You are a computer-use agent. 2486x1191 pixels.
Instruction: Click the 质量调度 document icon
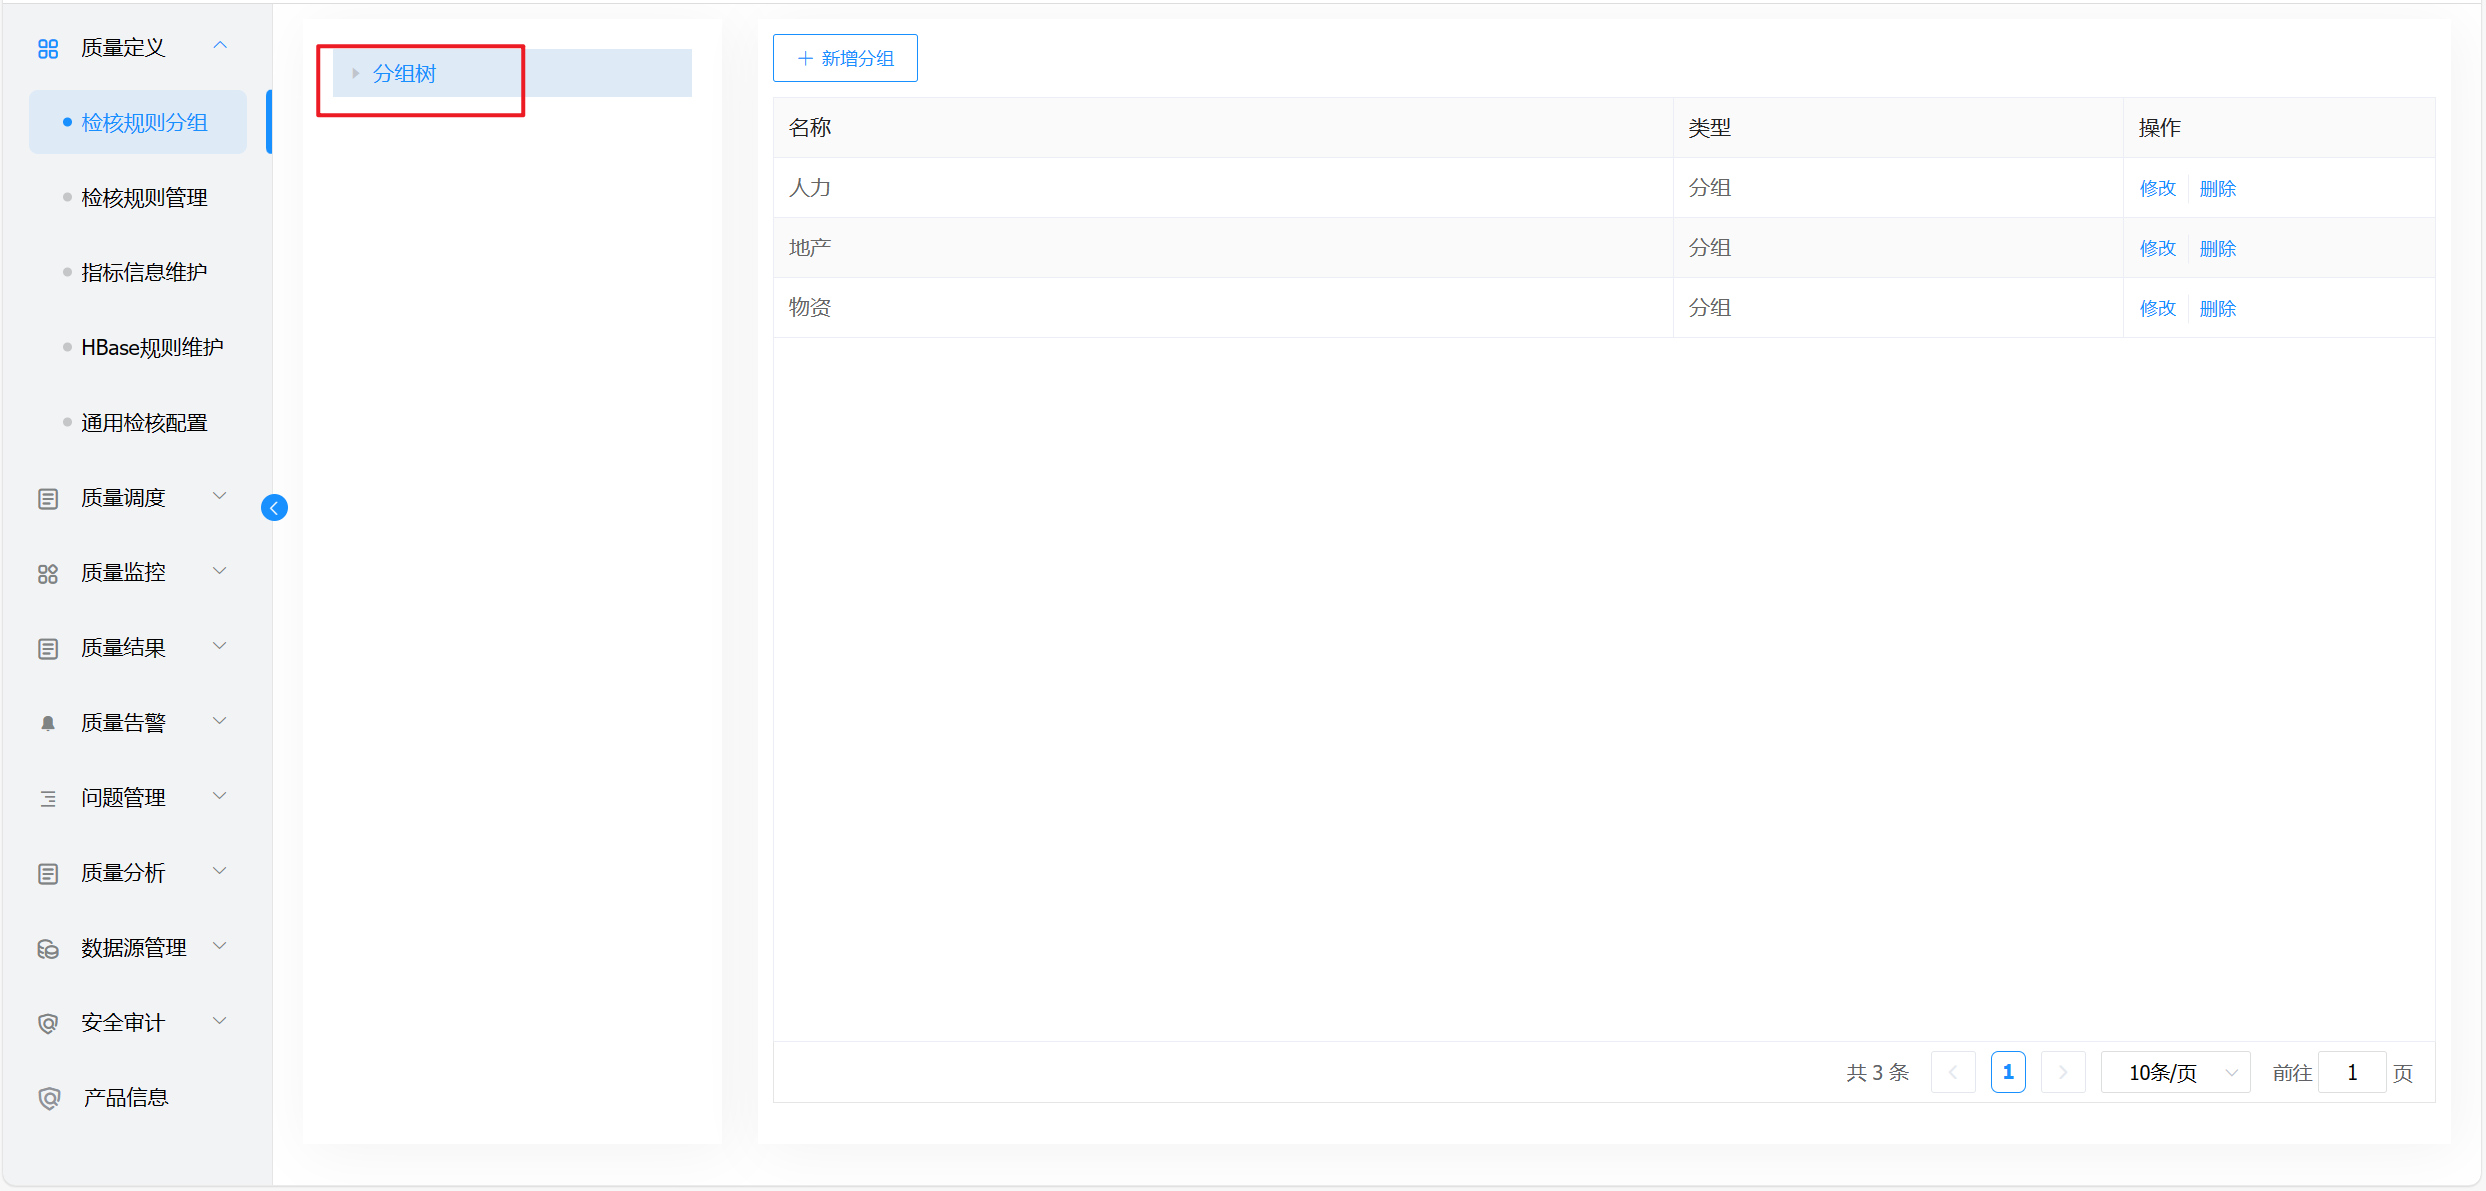pos(48,498)
